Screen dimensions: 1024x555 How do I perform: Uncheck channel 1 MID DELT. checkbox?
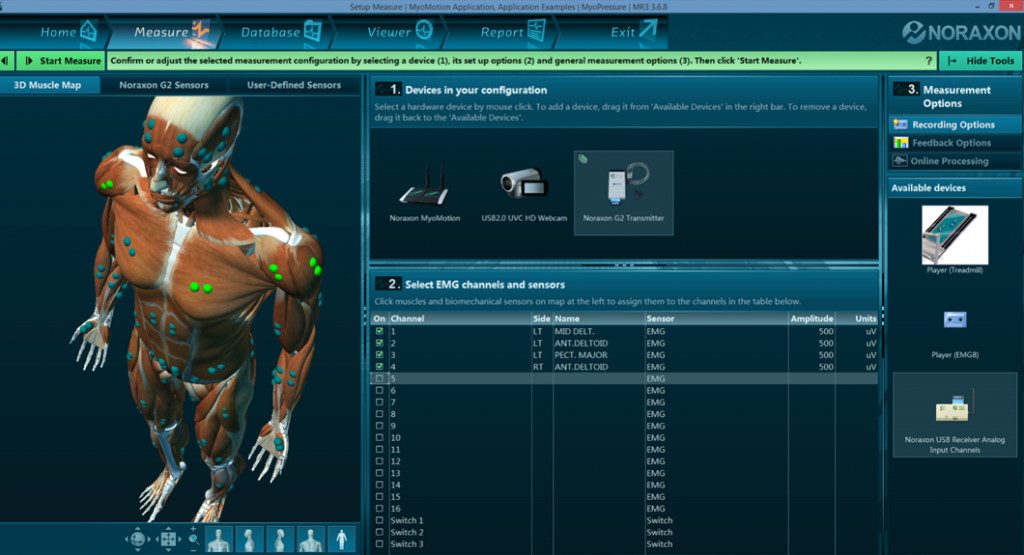point(379,331)
